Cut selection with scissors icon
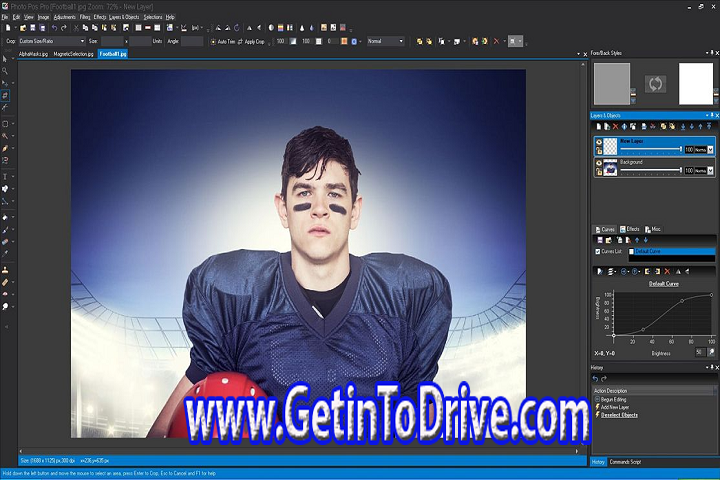The image size is (720, 480). [x=76, y=28]
